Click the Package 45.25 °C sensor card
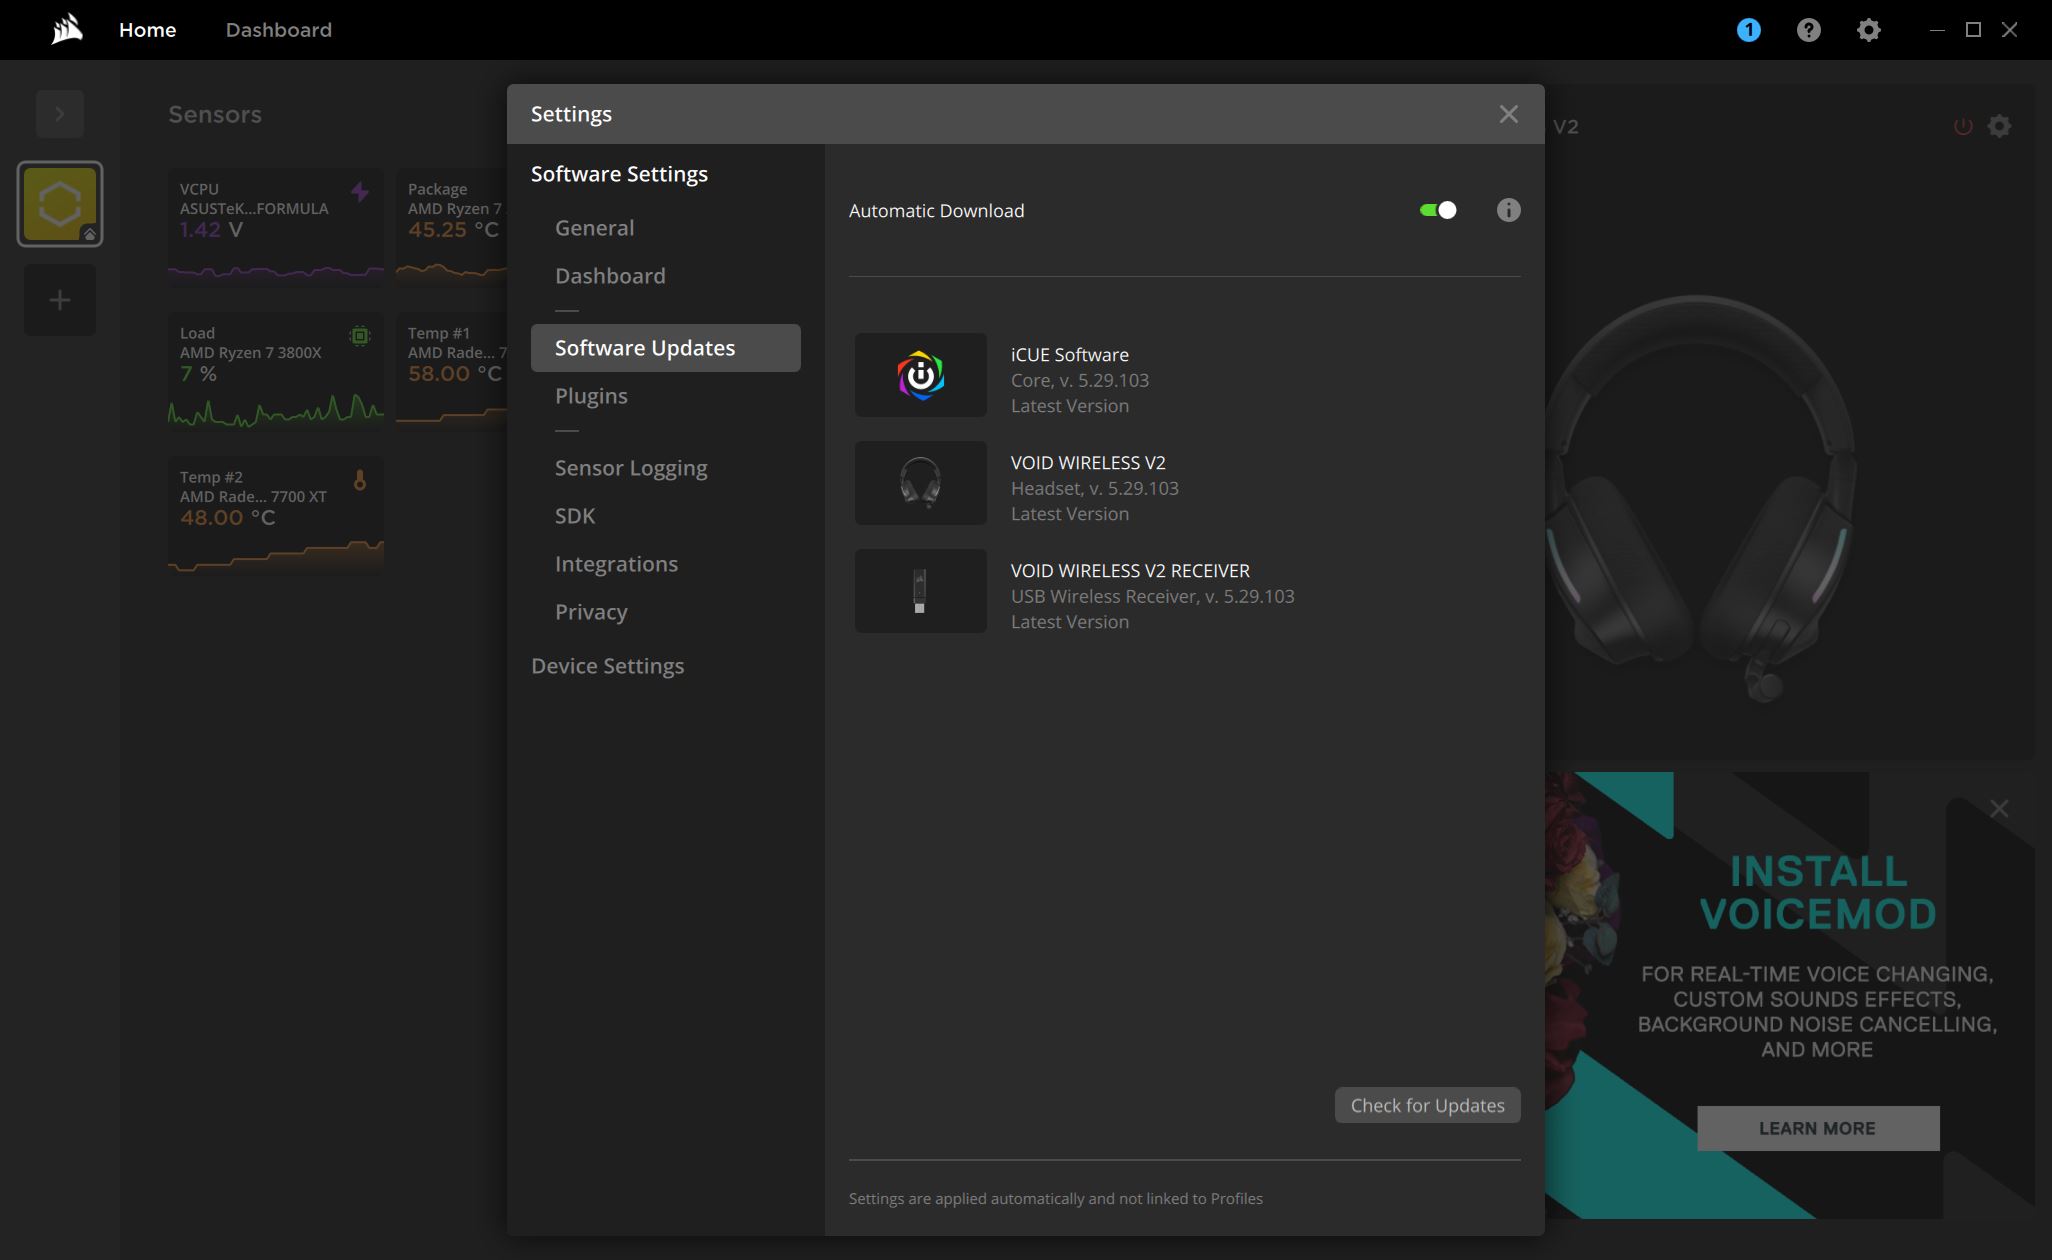Screen dimensions: 2052x1260 click(452, 228)
